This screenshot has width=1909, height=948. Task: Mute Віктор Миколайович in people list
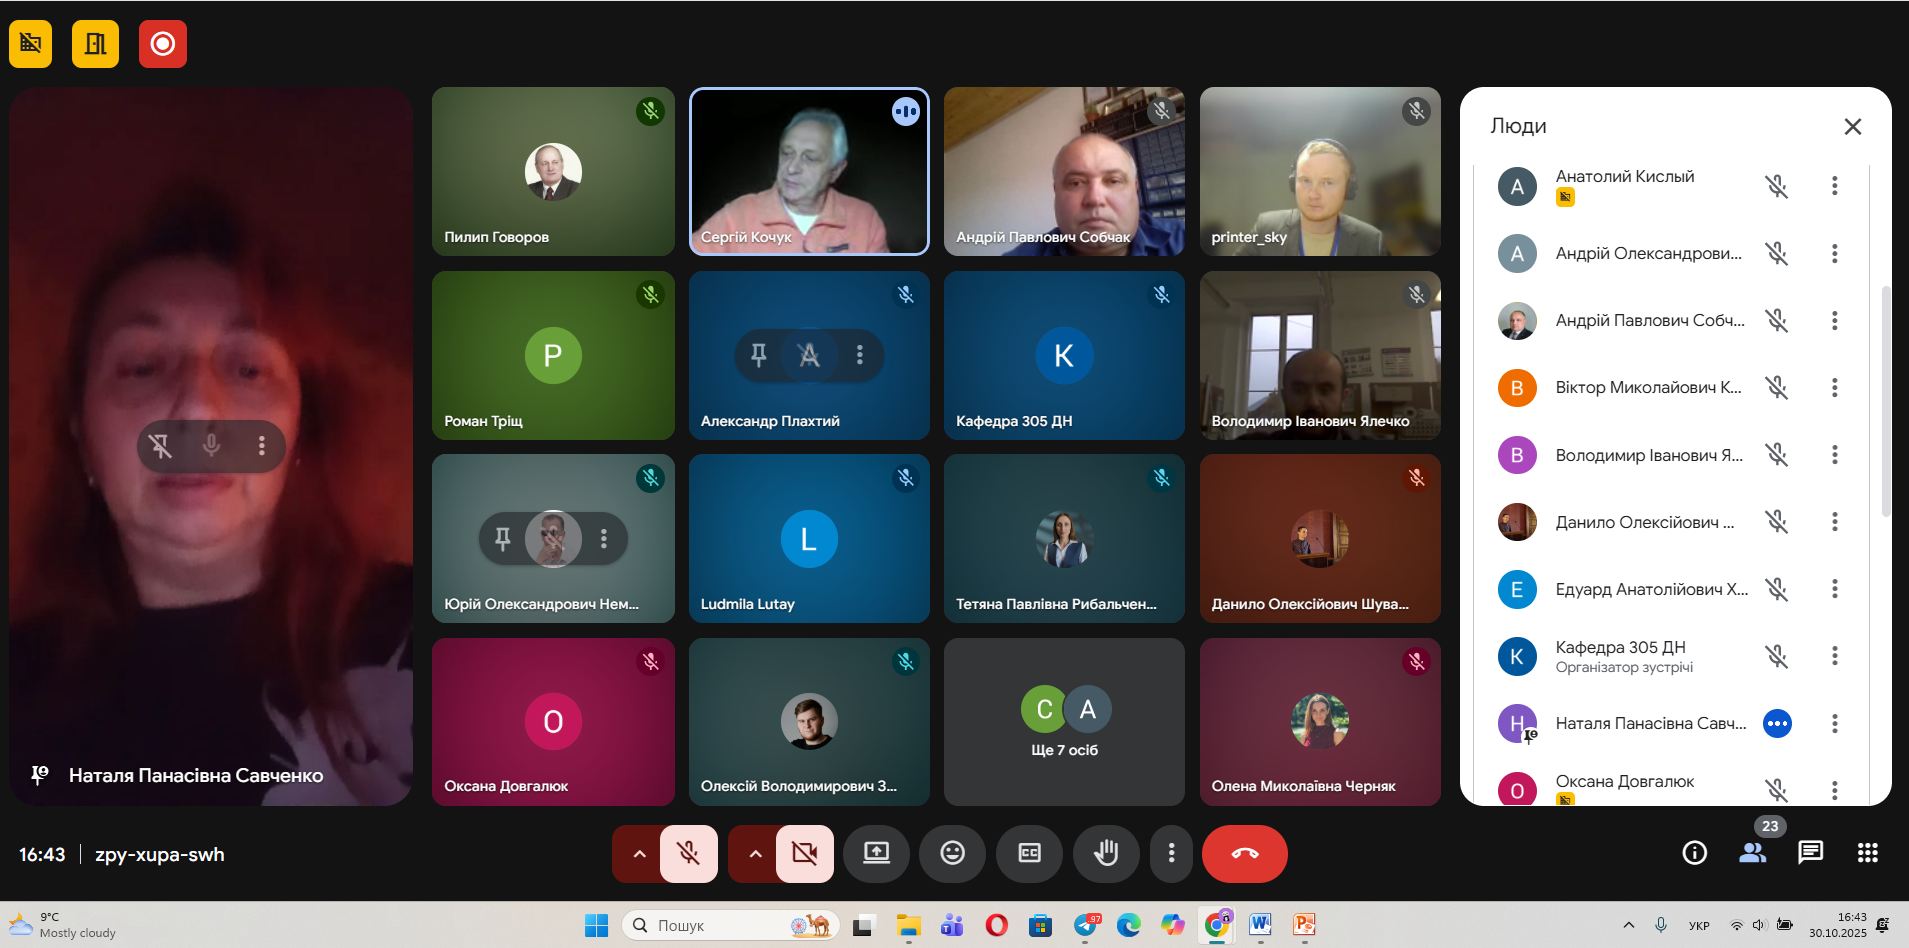(1776, 387)
